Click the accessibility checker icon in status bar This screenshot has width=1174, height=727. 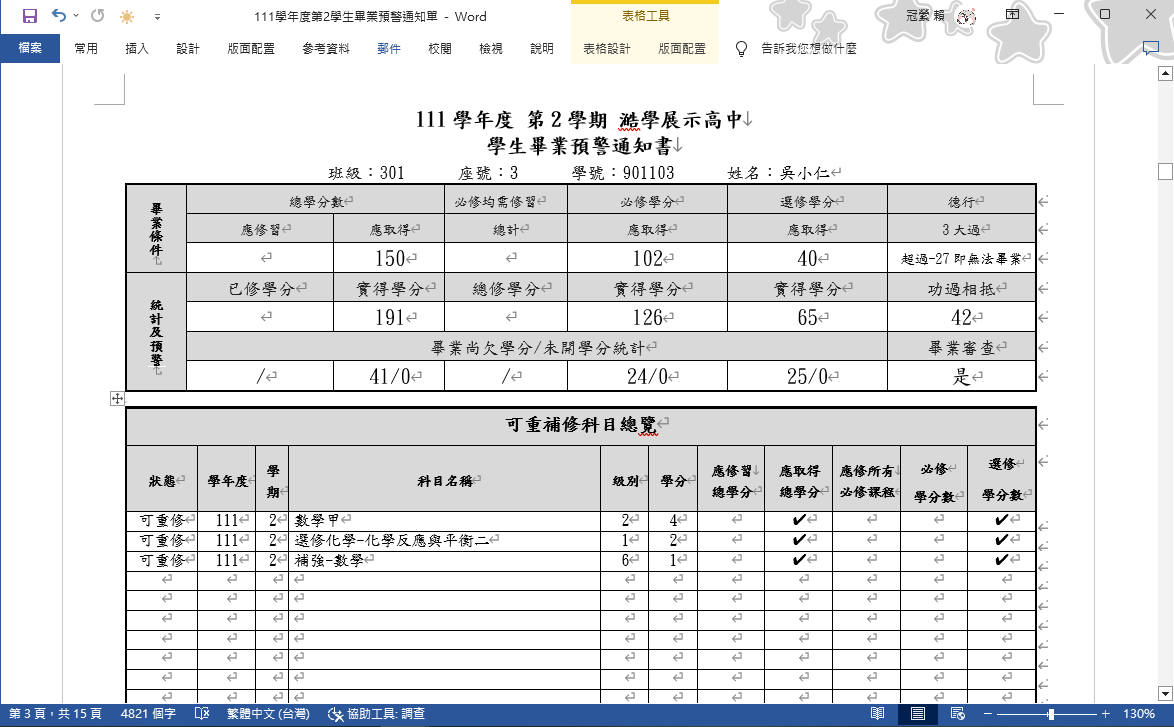[x=335, y=714]
